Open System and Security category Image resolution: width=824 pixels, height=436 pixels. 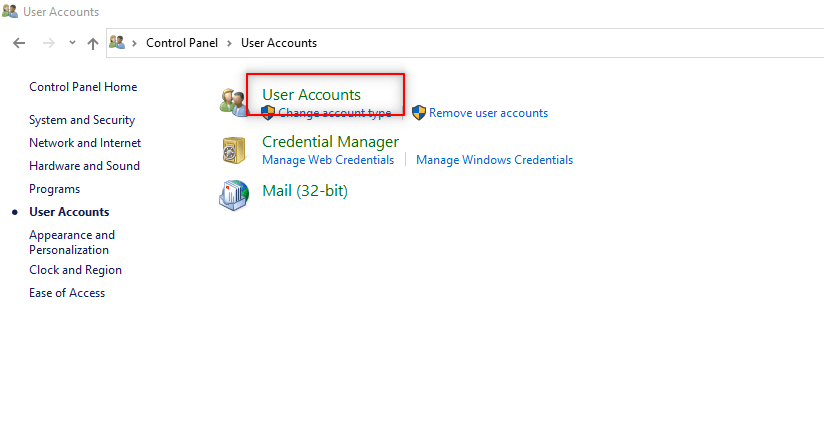point(82,120)
